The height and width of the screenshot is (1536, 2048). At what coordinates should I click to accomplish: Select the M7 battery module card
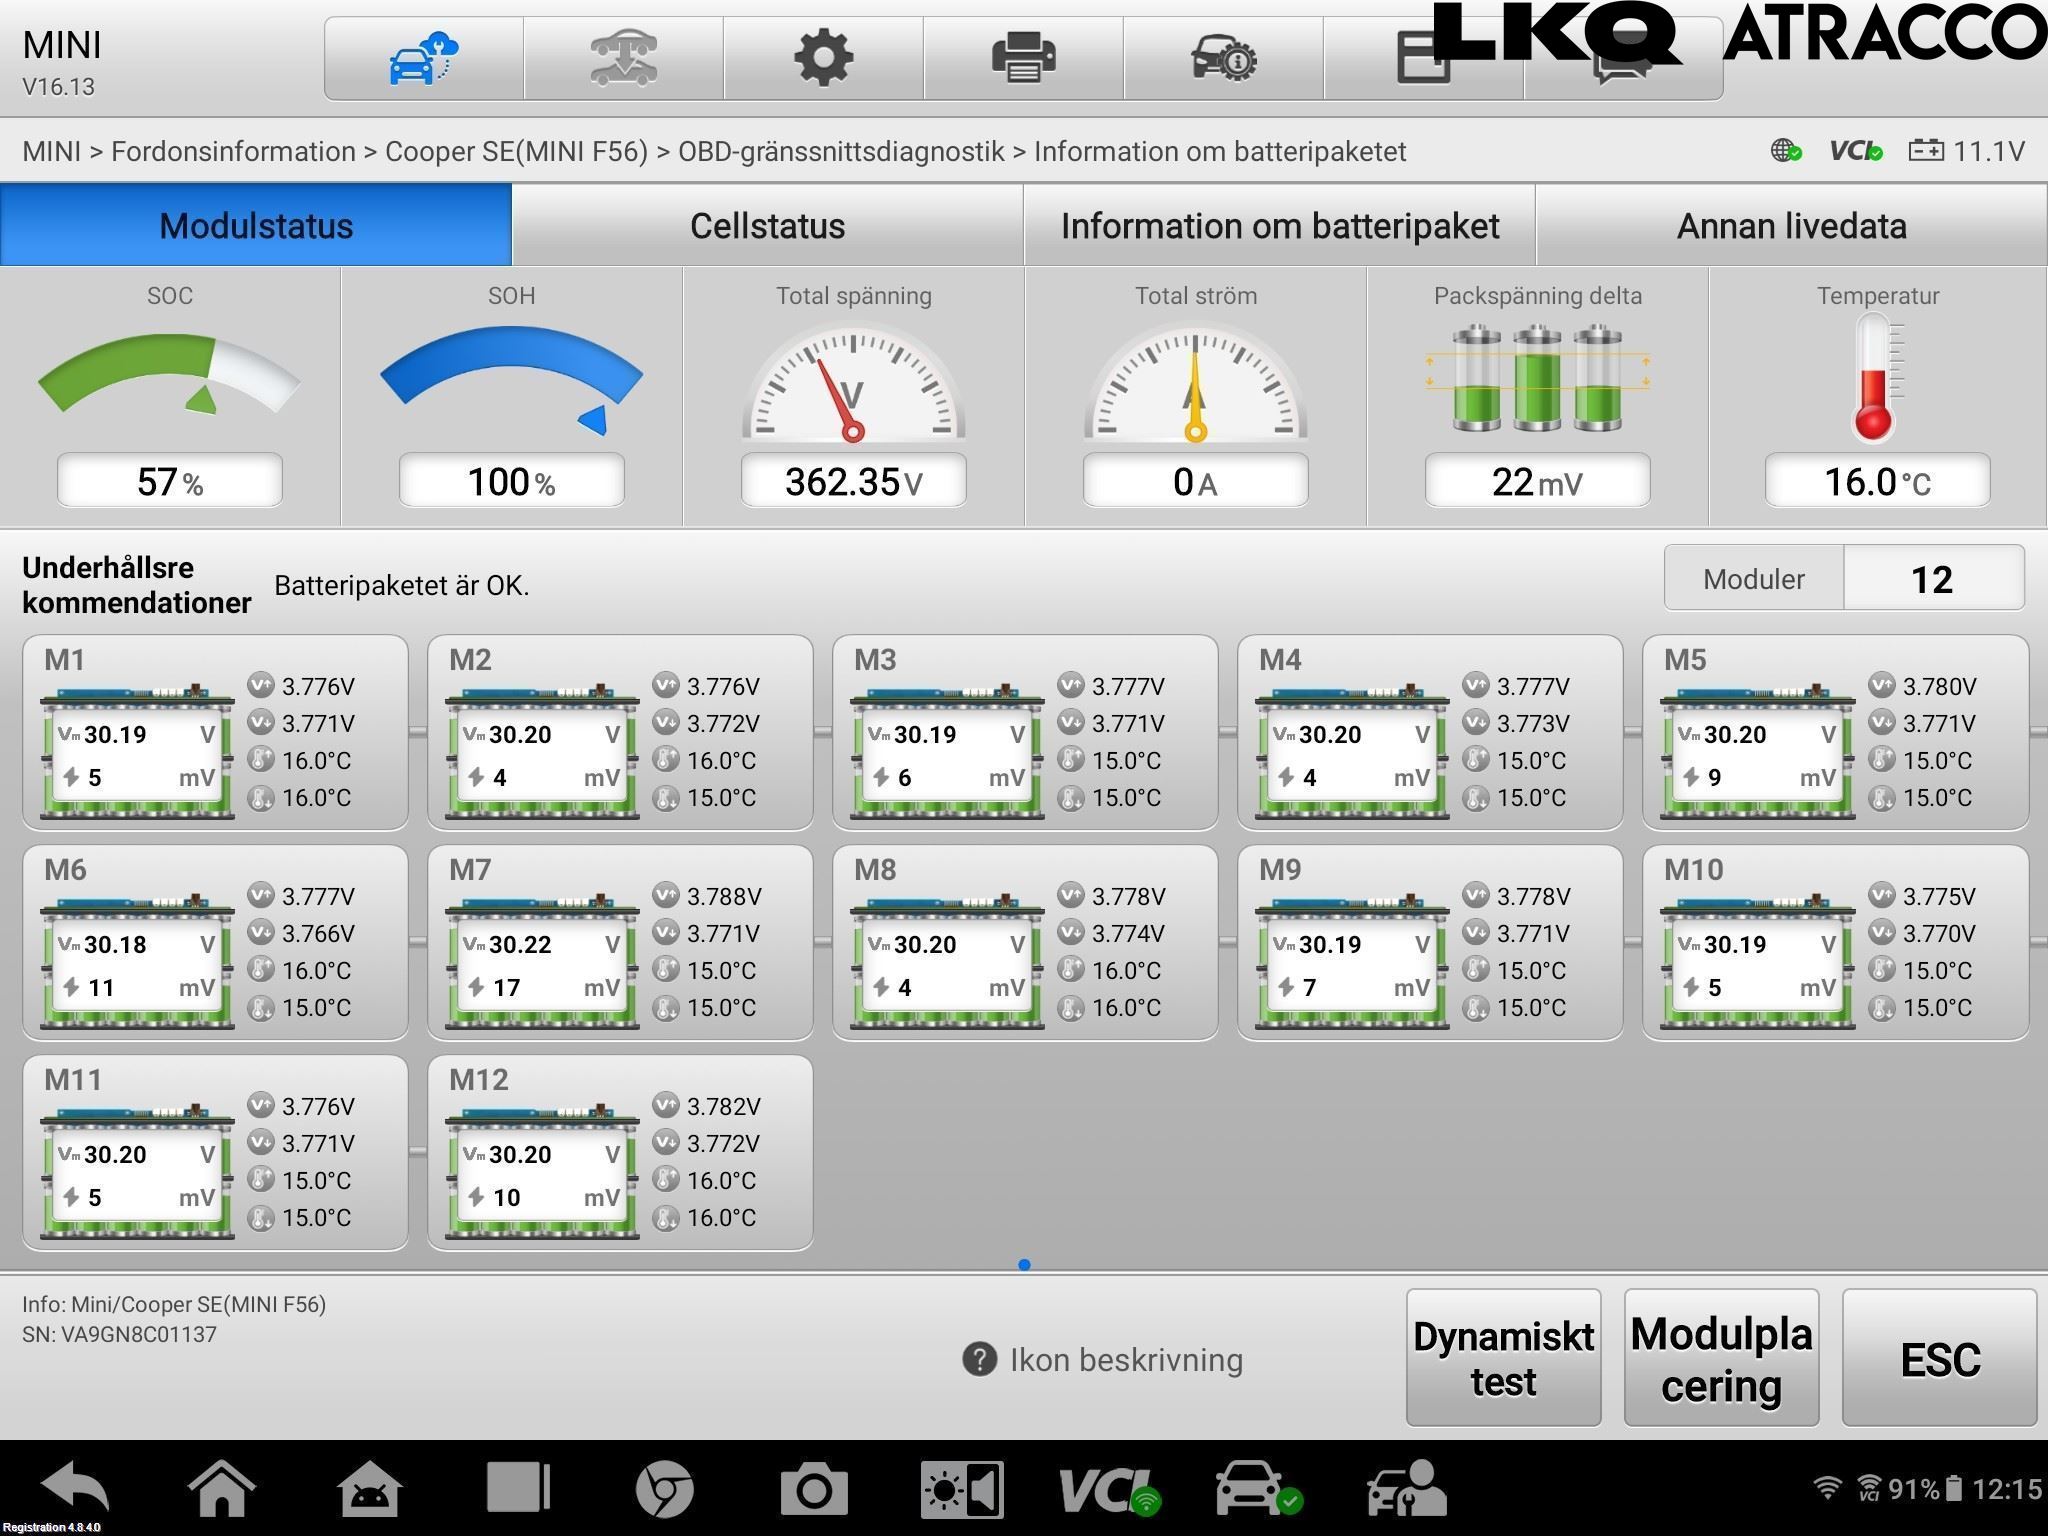tap(620, 943)
